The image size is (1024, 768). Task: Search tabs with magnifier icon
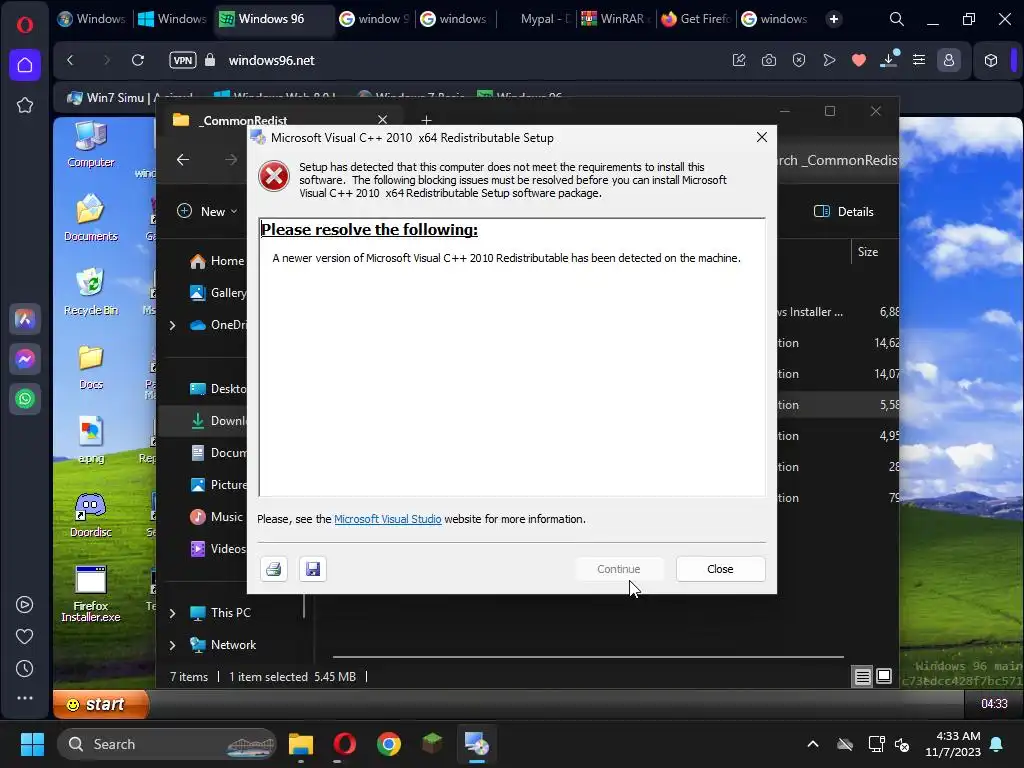897,19
